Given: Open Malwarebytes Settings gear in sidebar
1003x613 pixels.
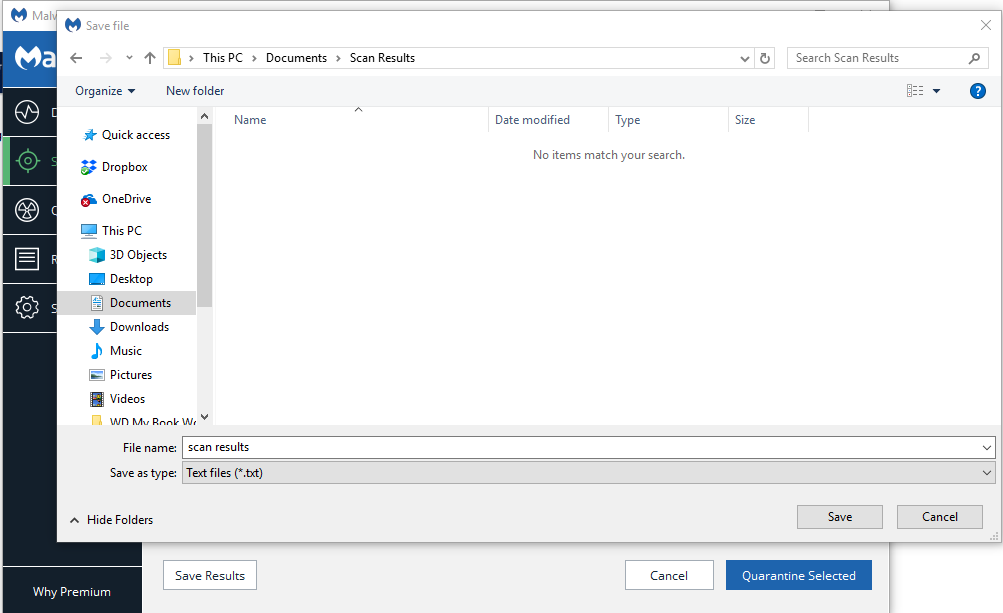Looking at the screenshot, I should tap(27, 308).
